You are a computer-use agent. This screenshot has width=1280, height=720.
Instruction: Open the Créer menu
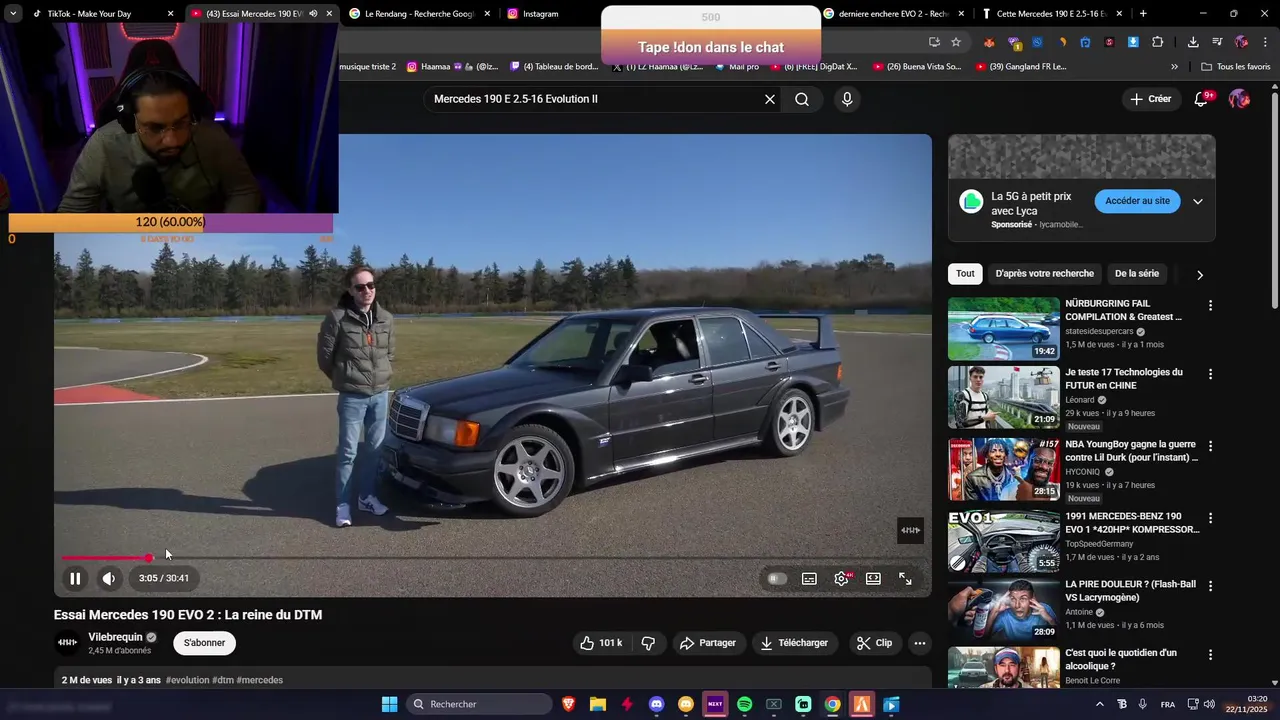click(1150, 99)
